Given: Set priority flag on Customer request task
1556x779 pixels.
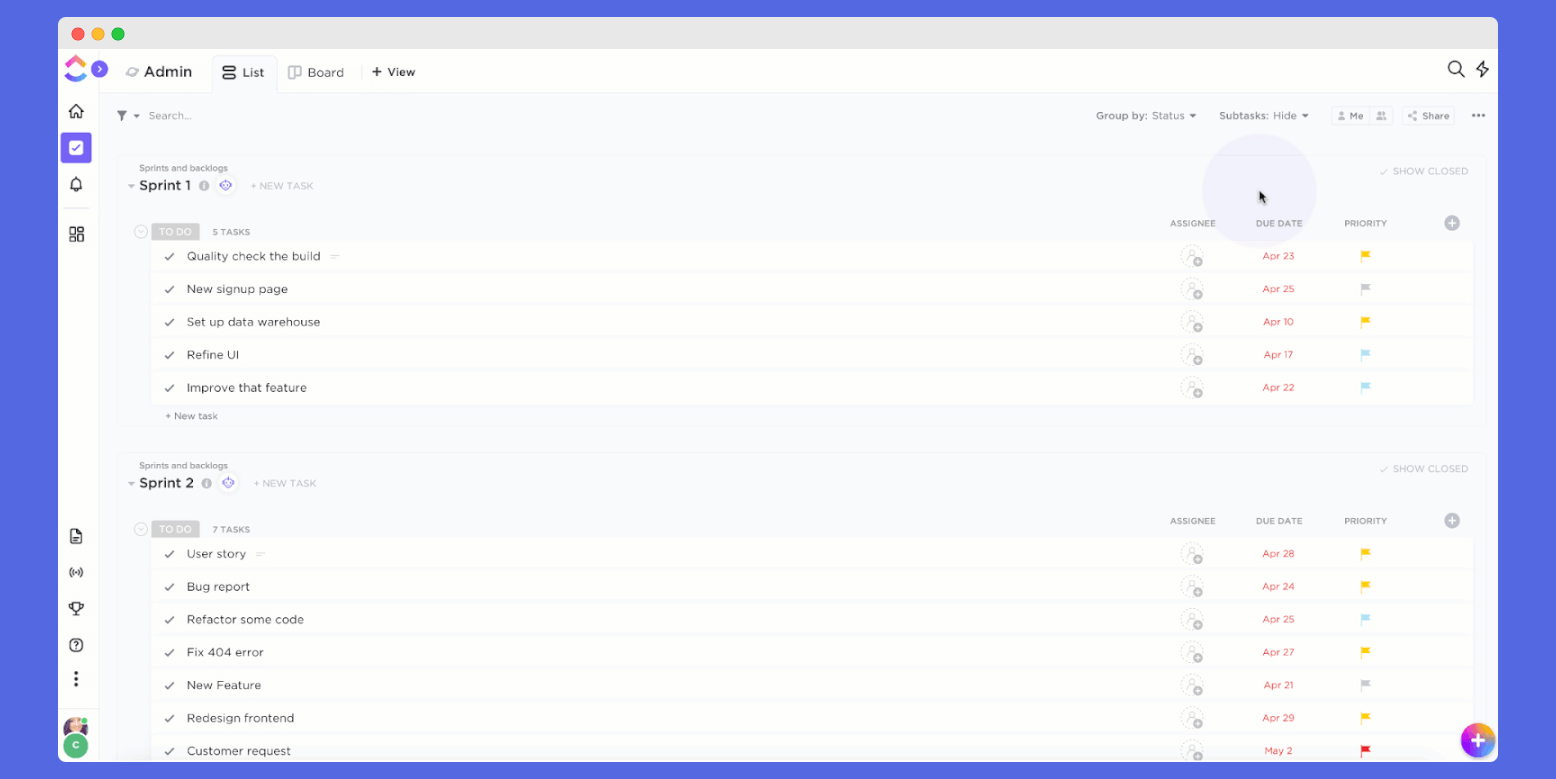Looking at the screenshot, I should tap(1364, 751).
